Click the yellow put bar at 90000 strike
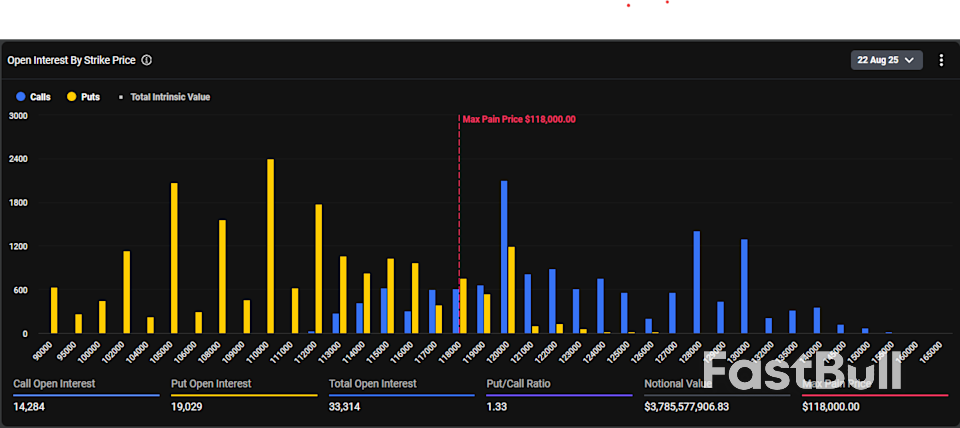The width and height of the screenshot is (960, 428). (54, 310)
